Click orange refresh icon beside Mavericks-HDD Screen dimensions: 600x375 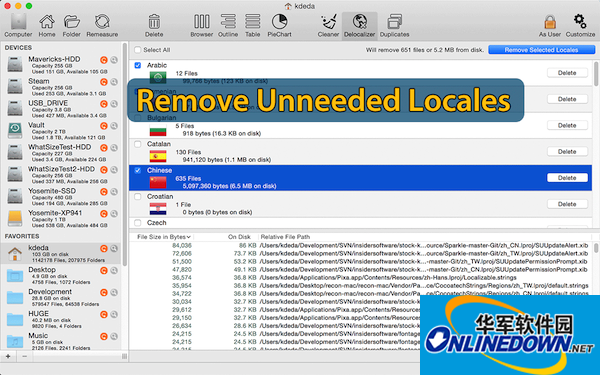pos(104,60)
